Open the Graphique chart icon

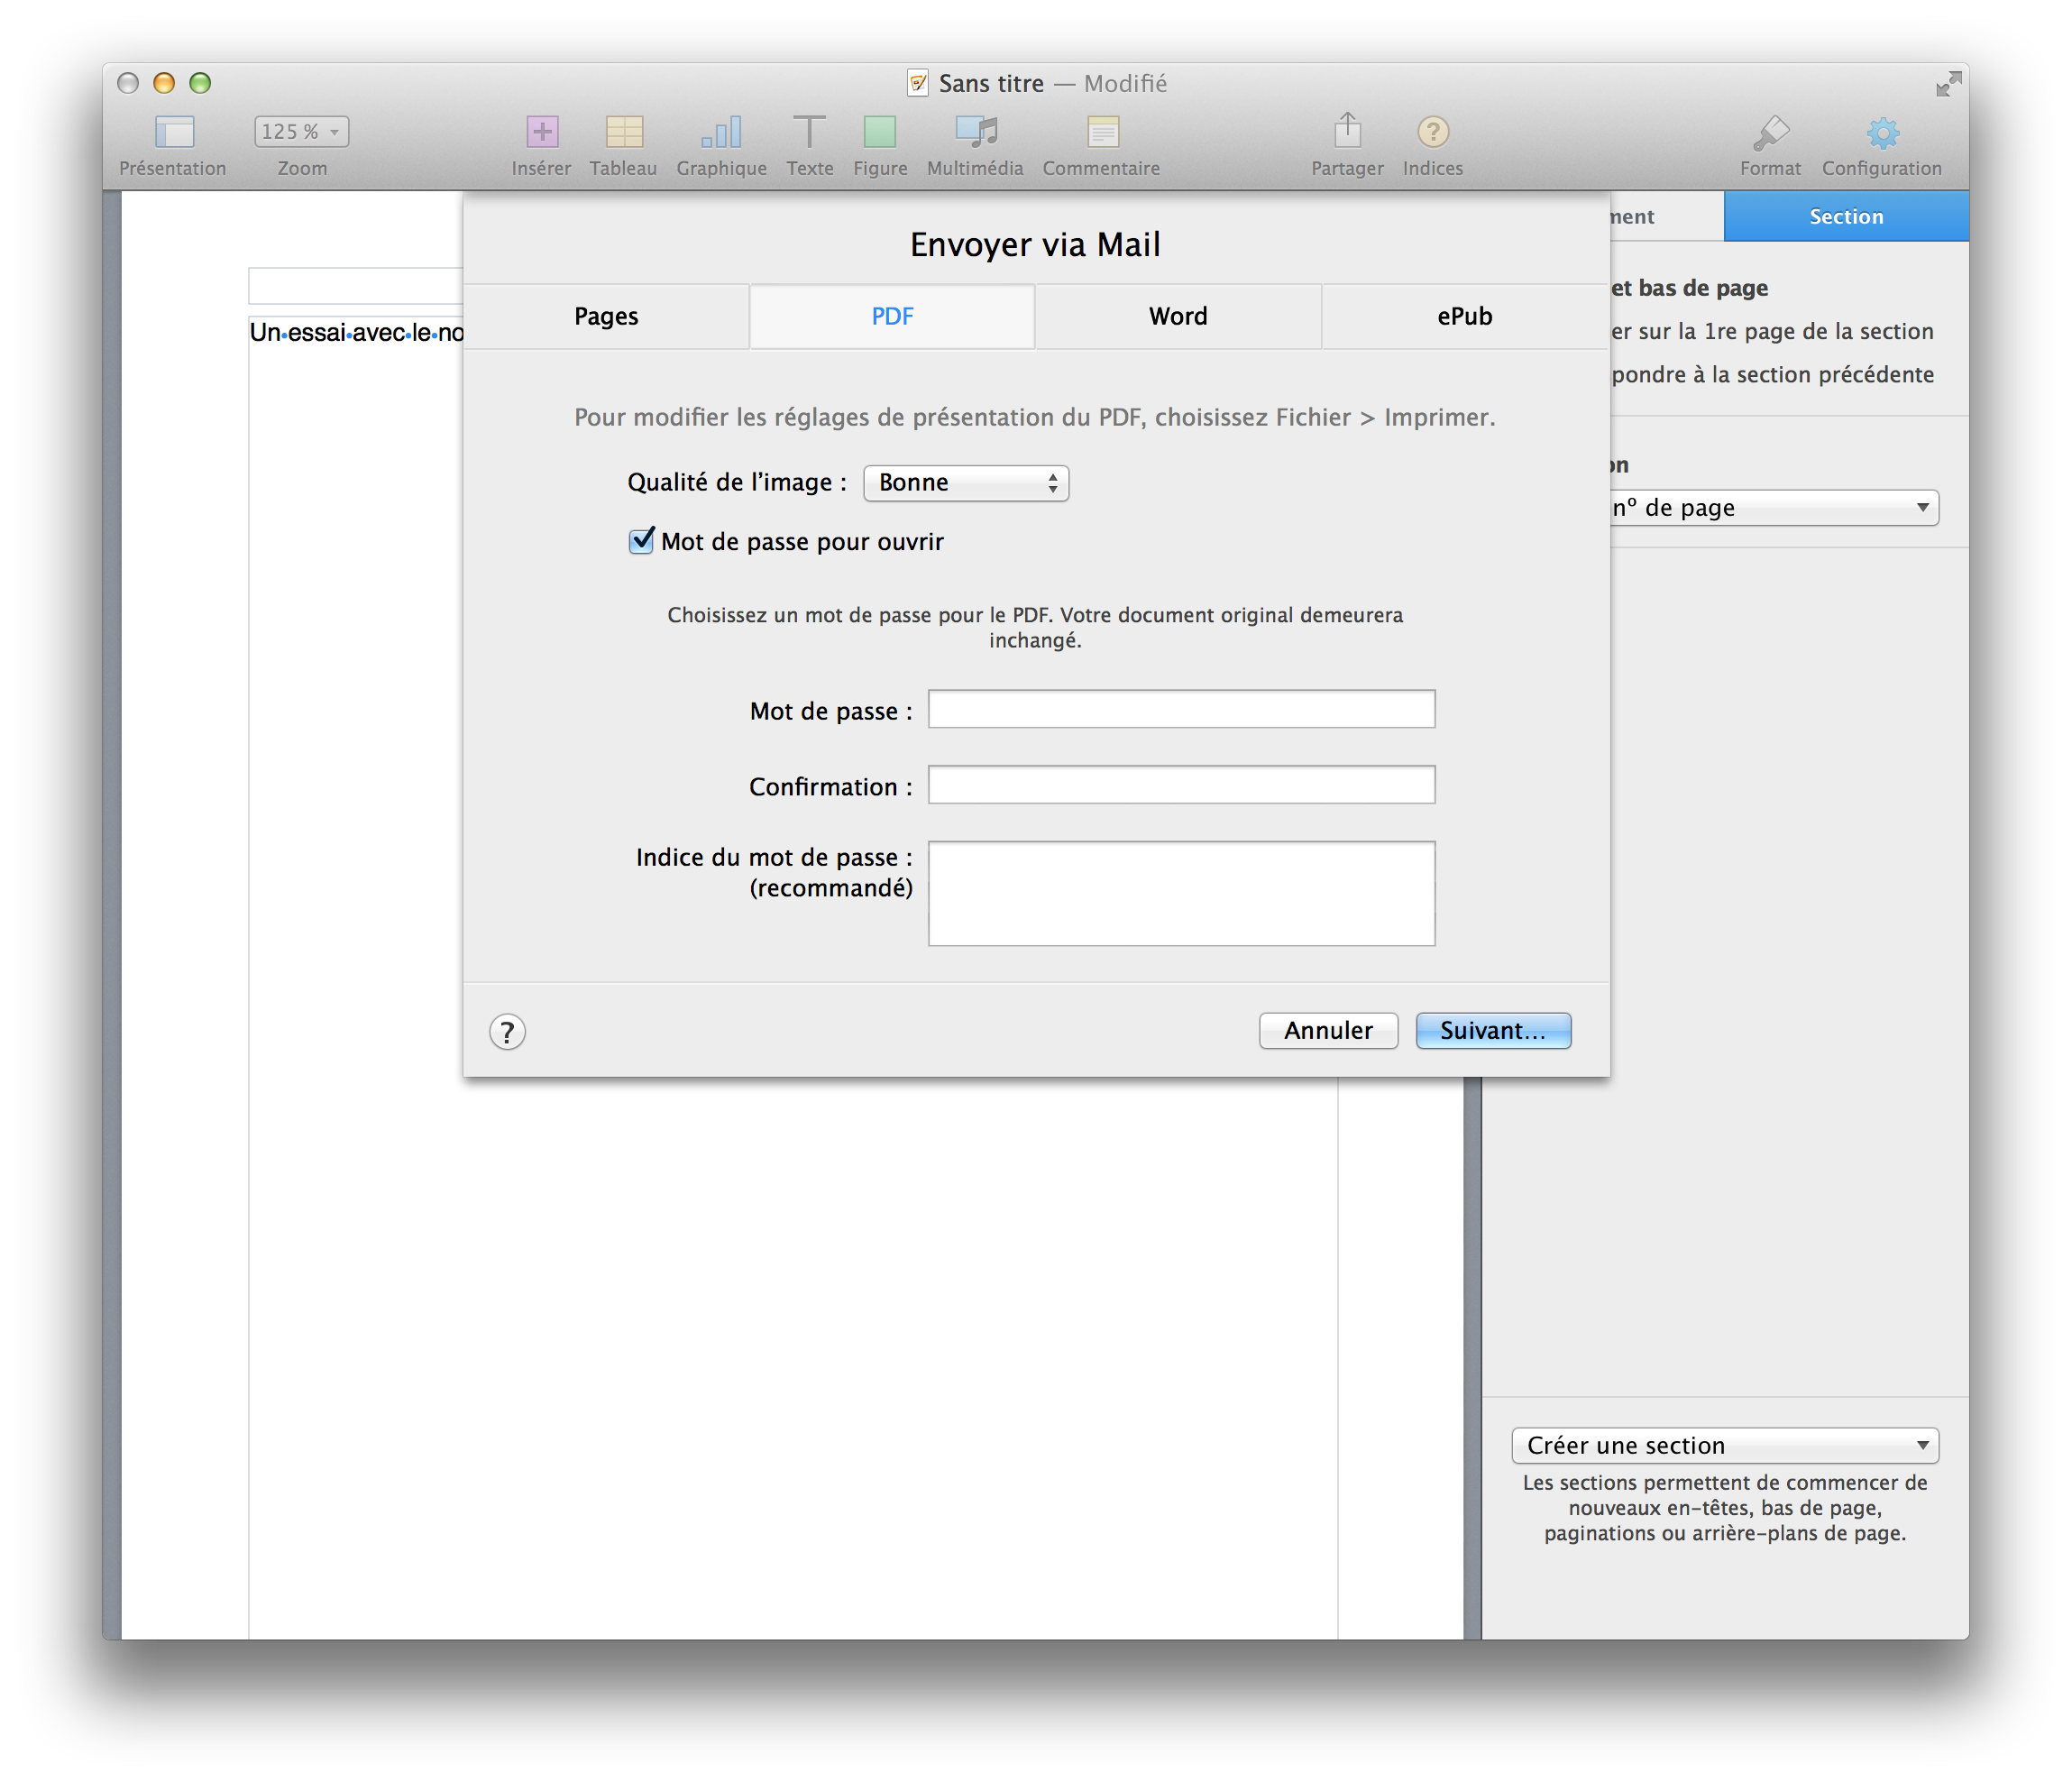pos(721,132)
